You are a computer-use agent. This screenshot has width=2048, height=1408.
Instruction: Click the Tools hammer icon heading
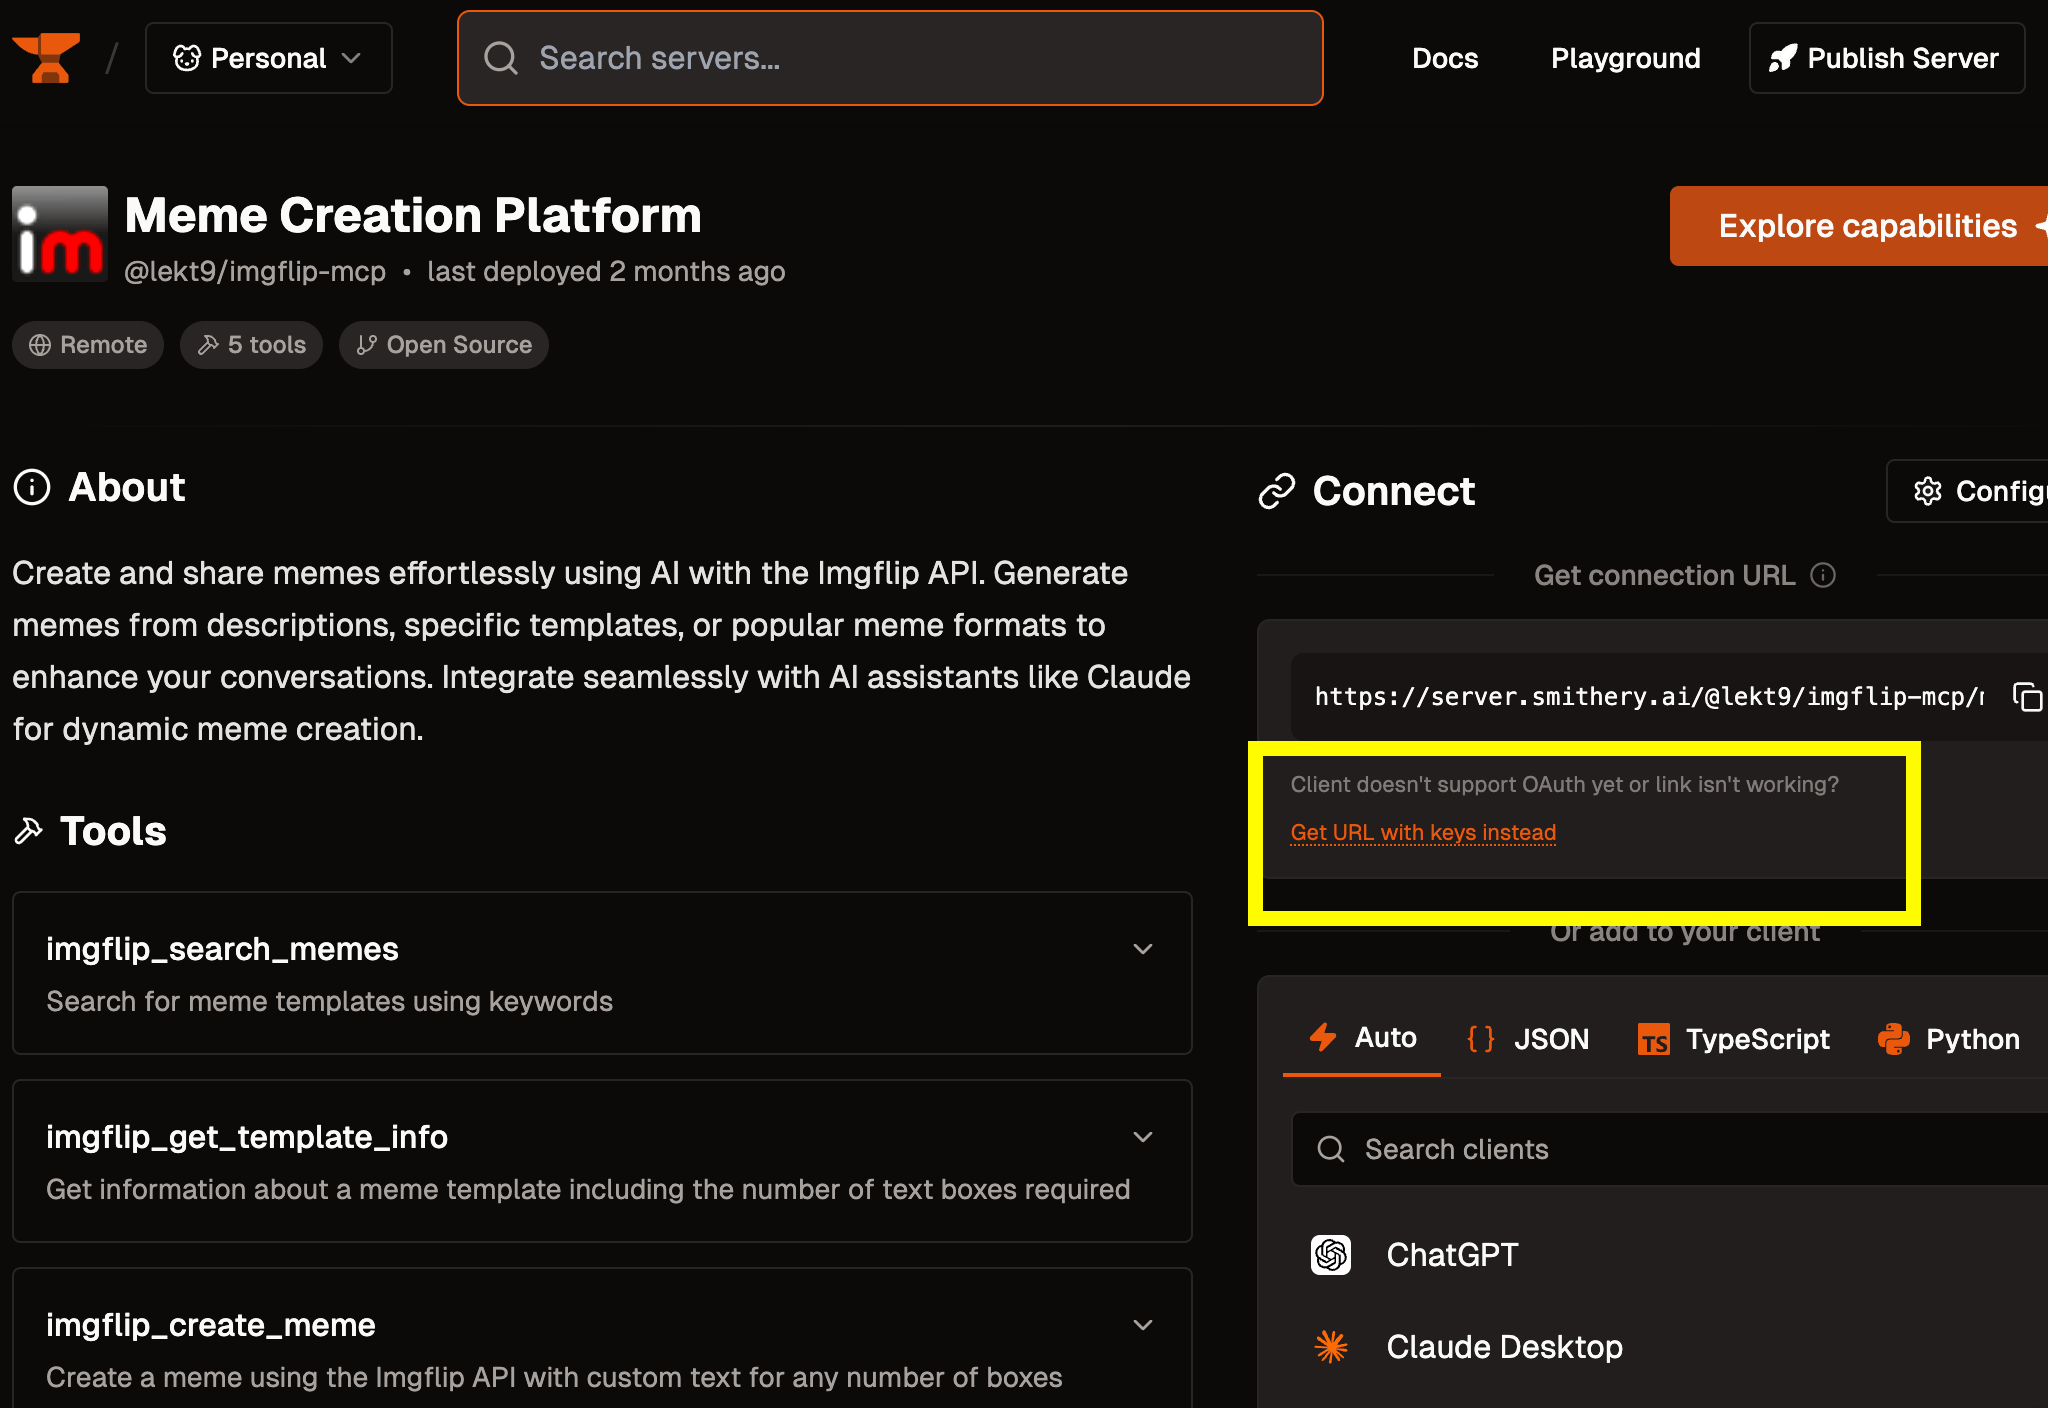pyautogui.click(x=29, y=831)
